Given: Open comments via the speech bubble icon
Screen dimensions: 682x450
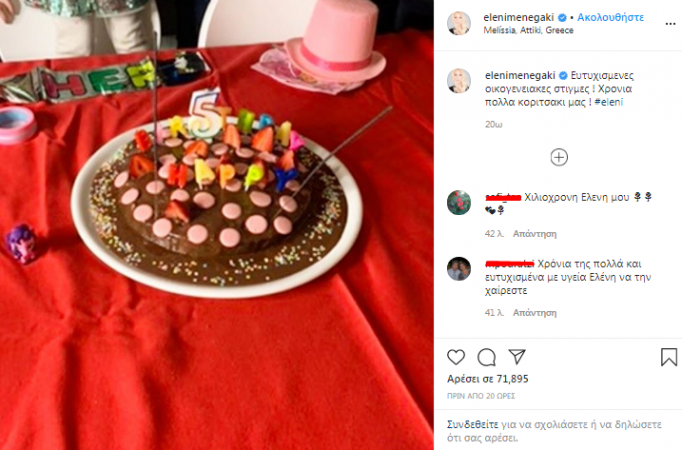Looking at the screenshot, I should 486,357.
